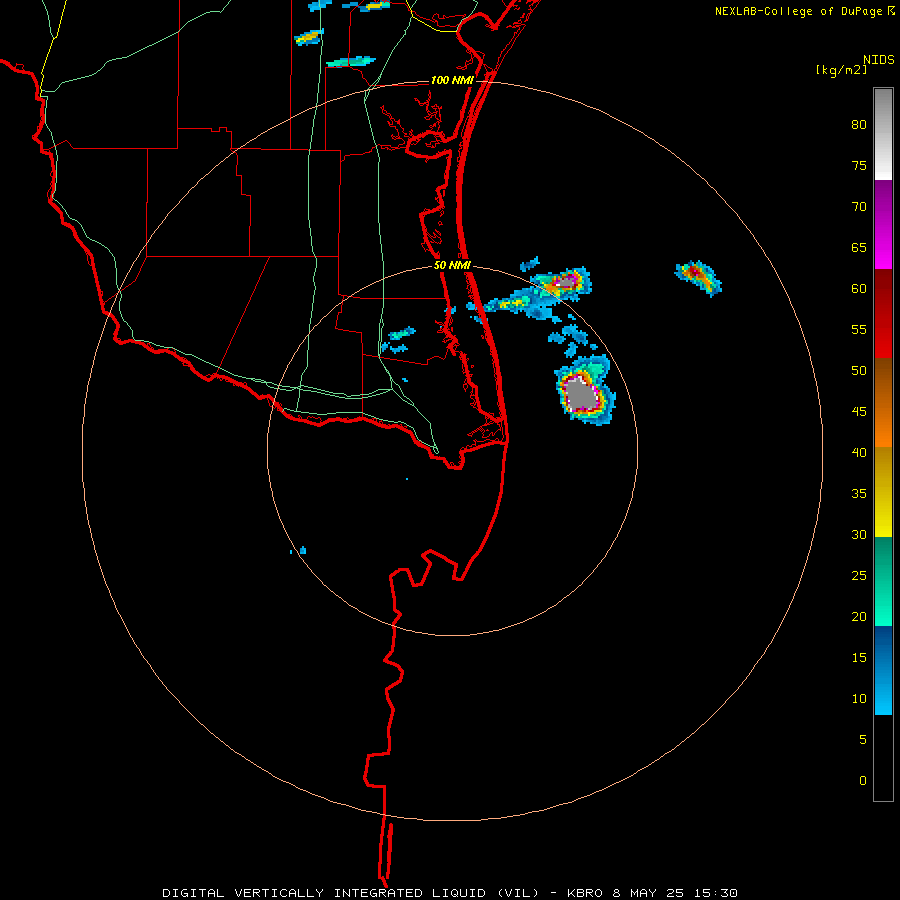Viewport: 900px width, 900px height.
Task: Click the 65 value on the color scale
Action: point(859,247)
